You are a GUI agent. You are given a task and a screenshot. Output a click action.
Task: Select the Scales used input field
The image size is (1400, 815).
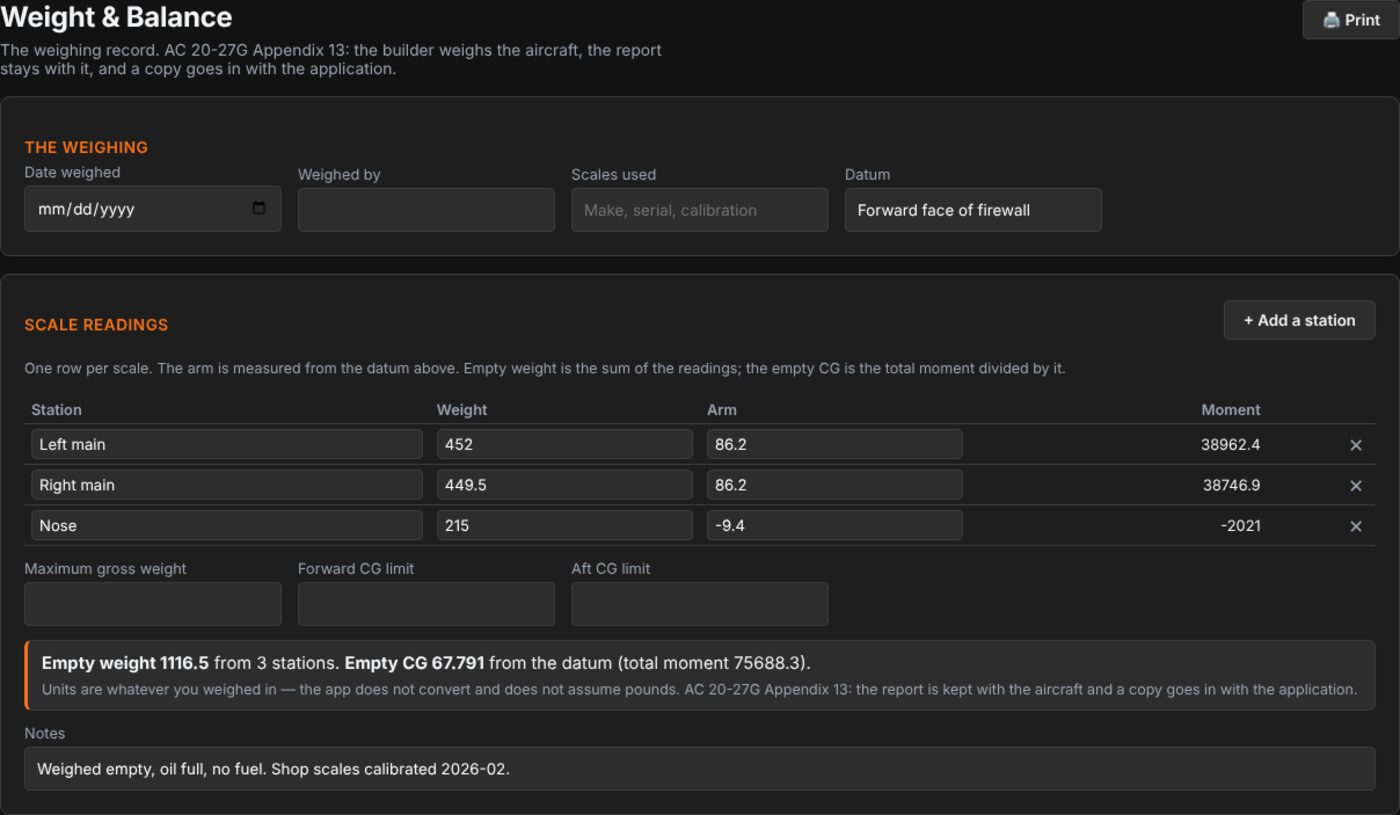699,210
